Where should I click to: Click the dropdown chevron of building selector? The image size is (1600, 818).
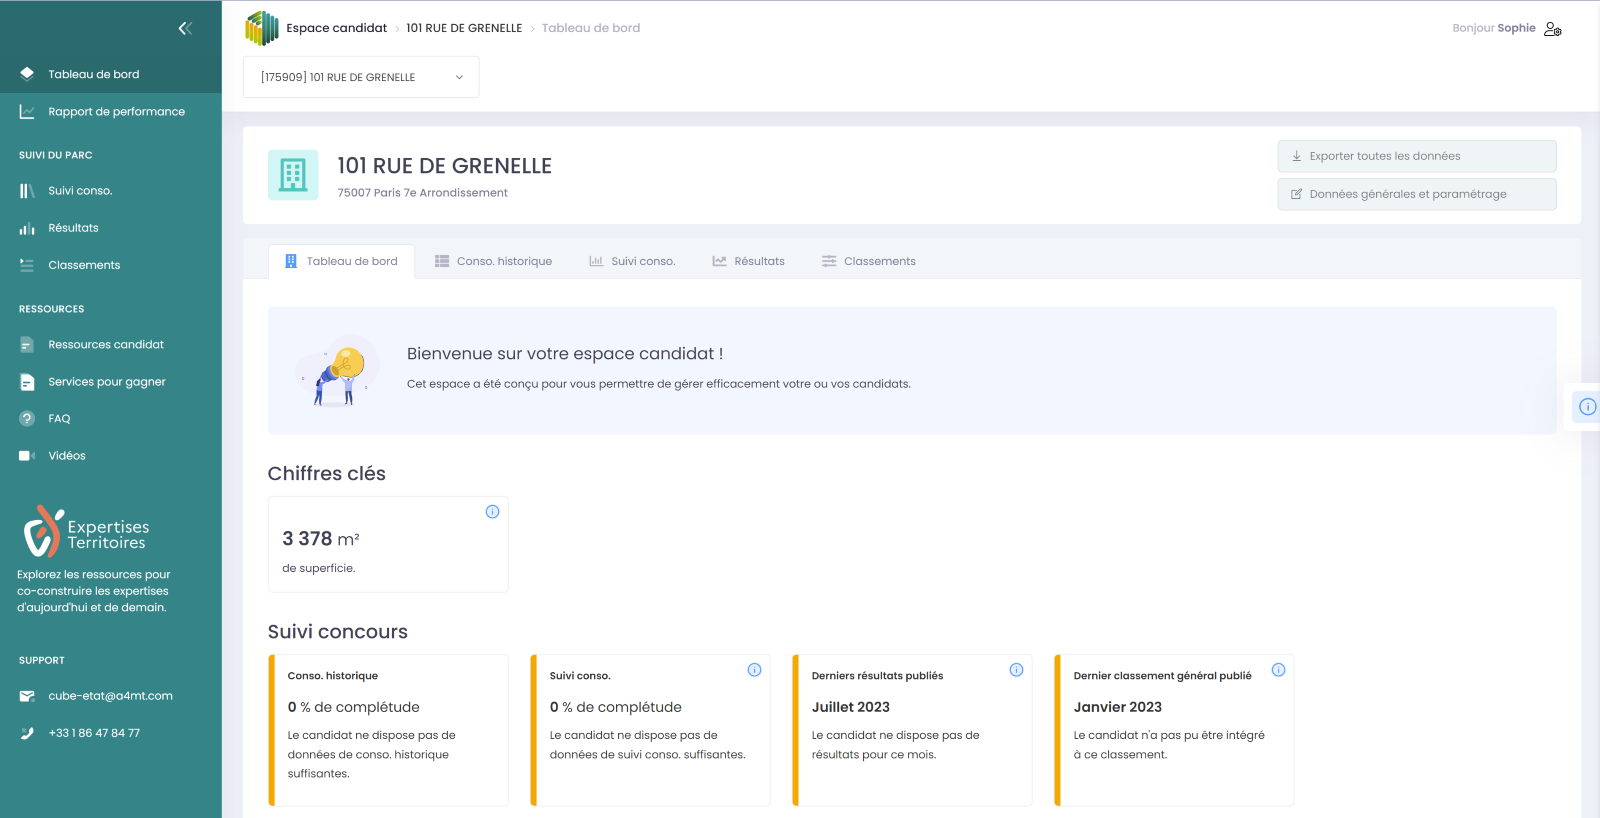459,77
